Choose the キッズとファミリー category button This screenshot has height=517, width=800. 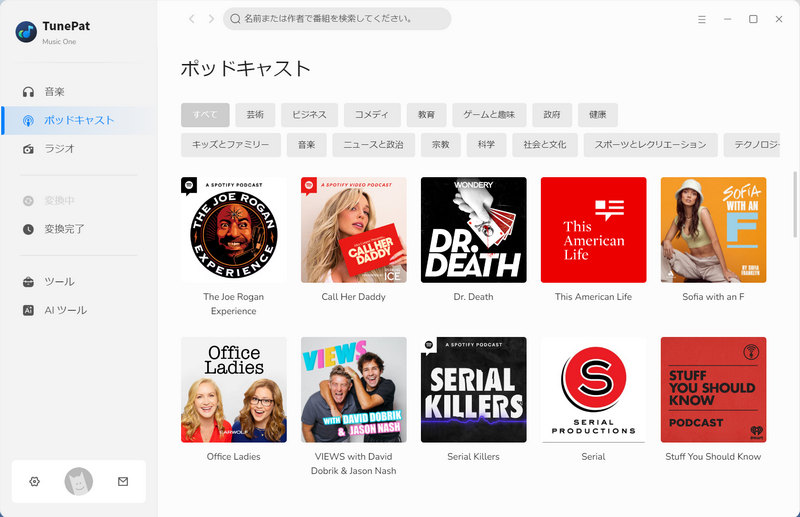click(231, 145)
